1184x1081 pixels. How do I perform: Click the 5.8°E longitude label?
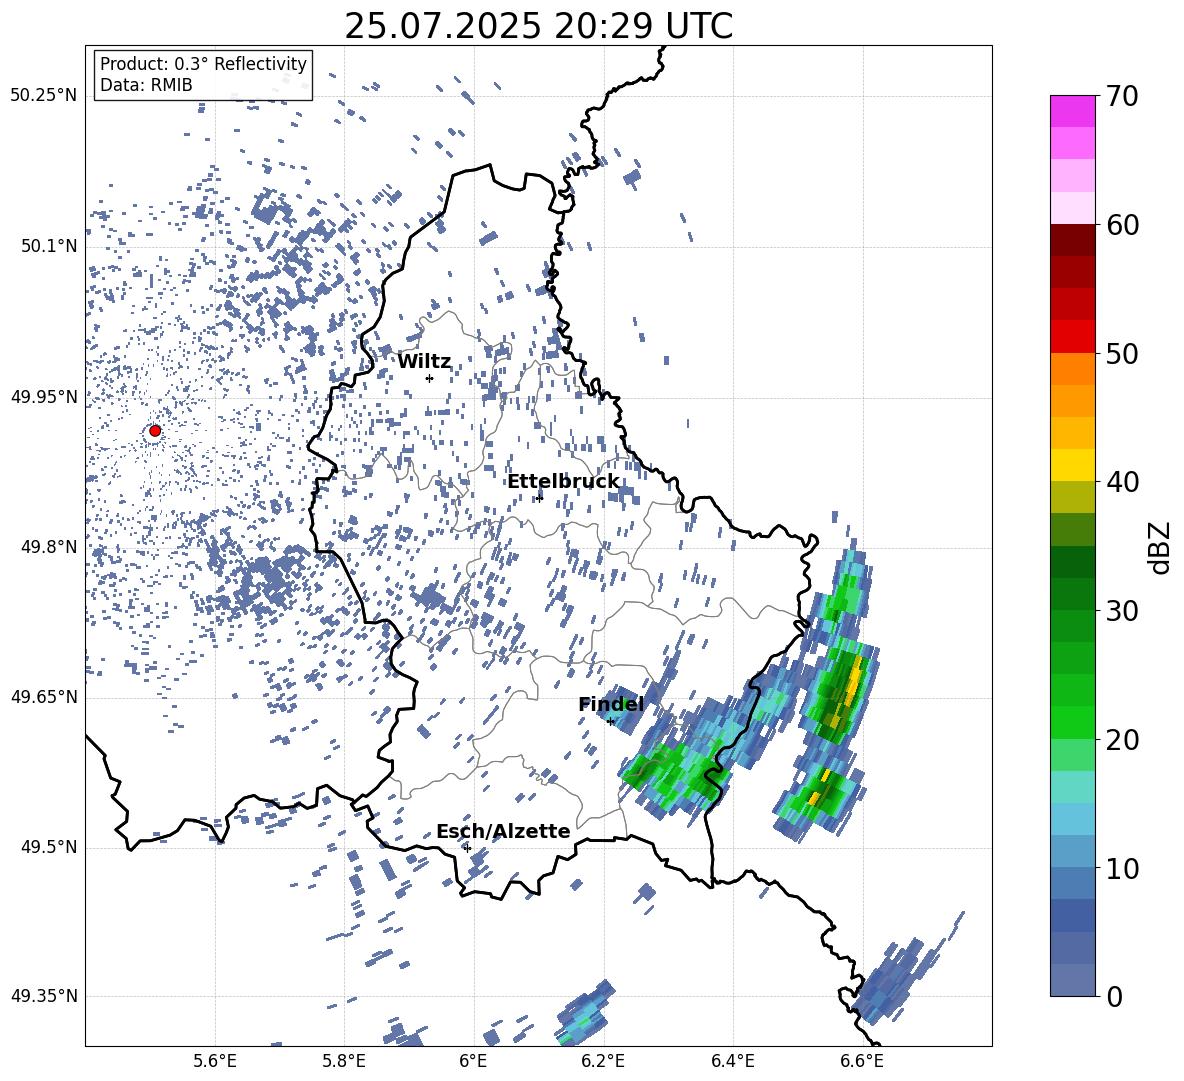pos(344,1061)
